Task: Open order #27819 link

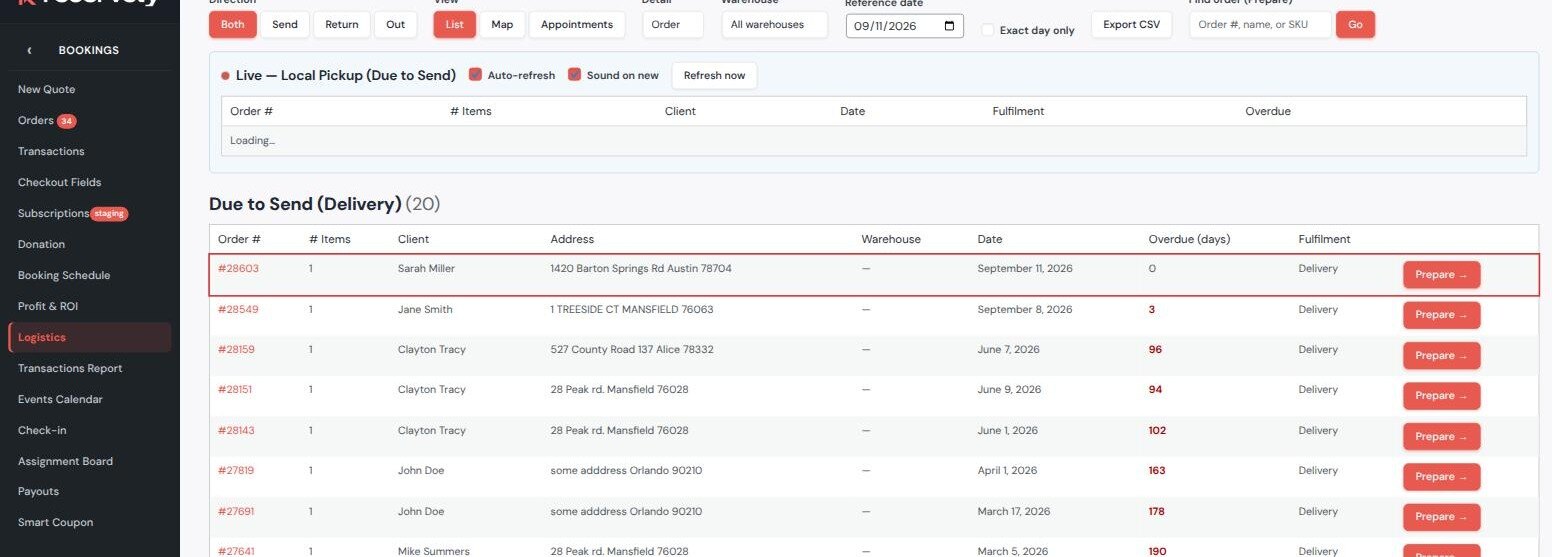Action: pos(236,470)
